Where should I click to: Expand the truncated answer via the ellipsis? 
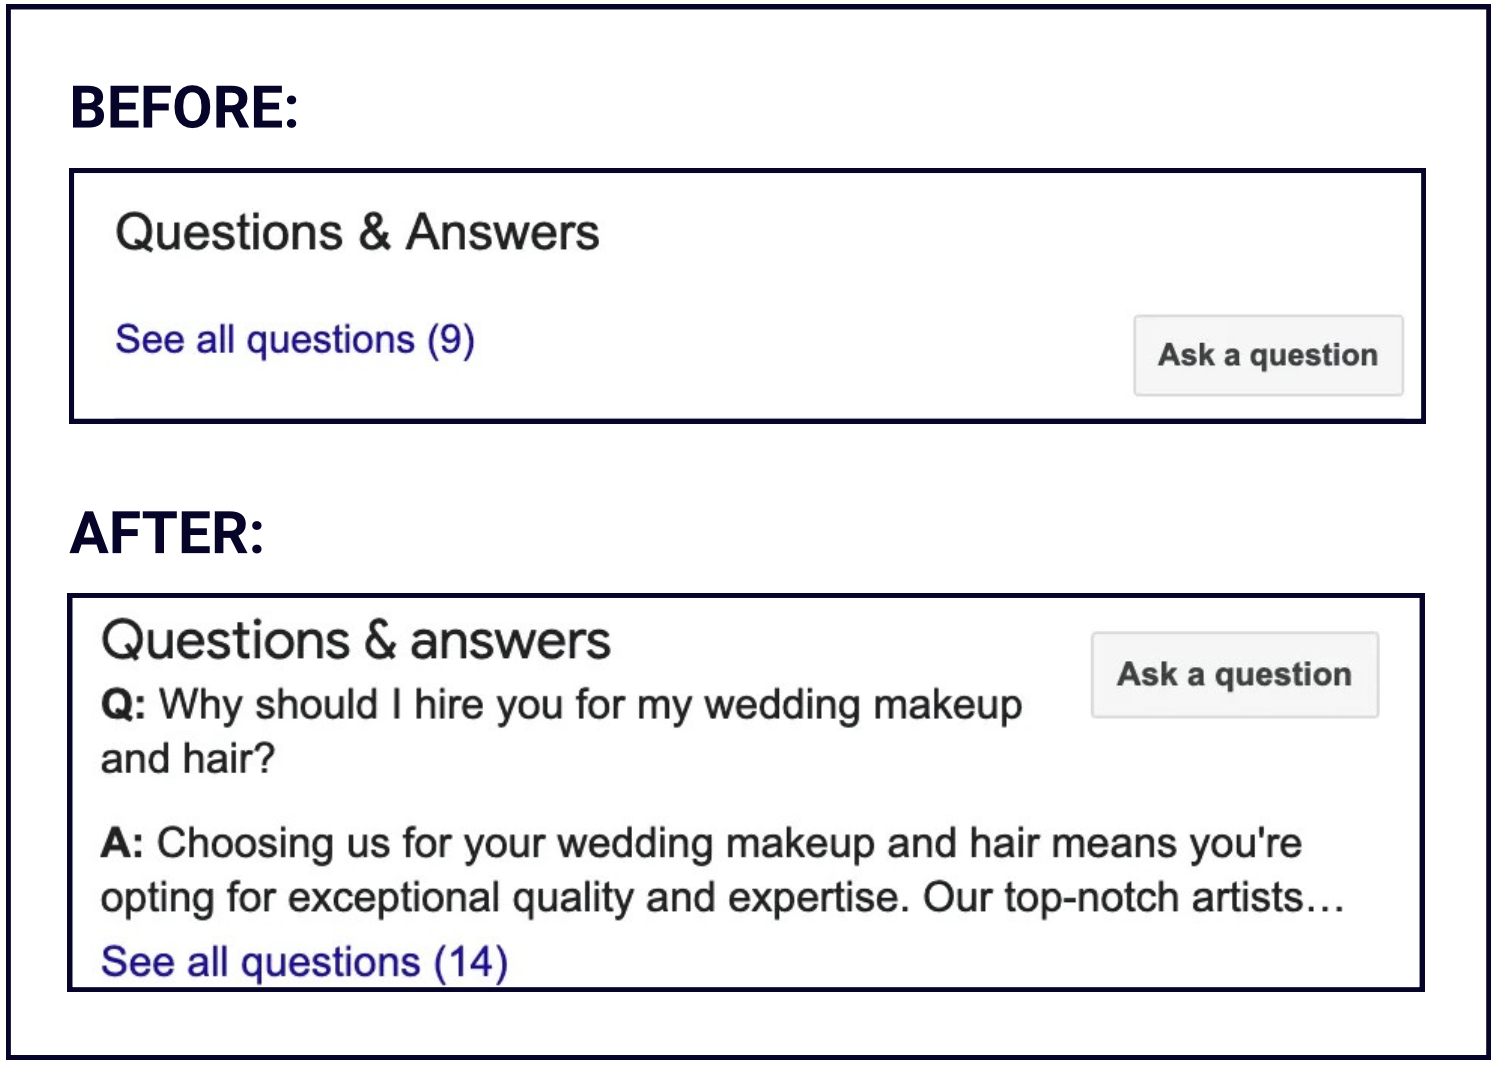click(1328, 900)
